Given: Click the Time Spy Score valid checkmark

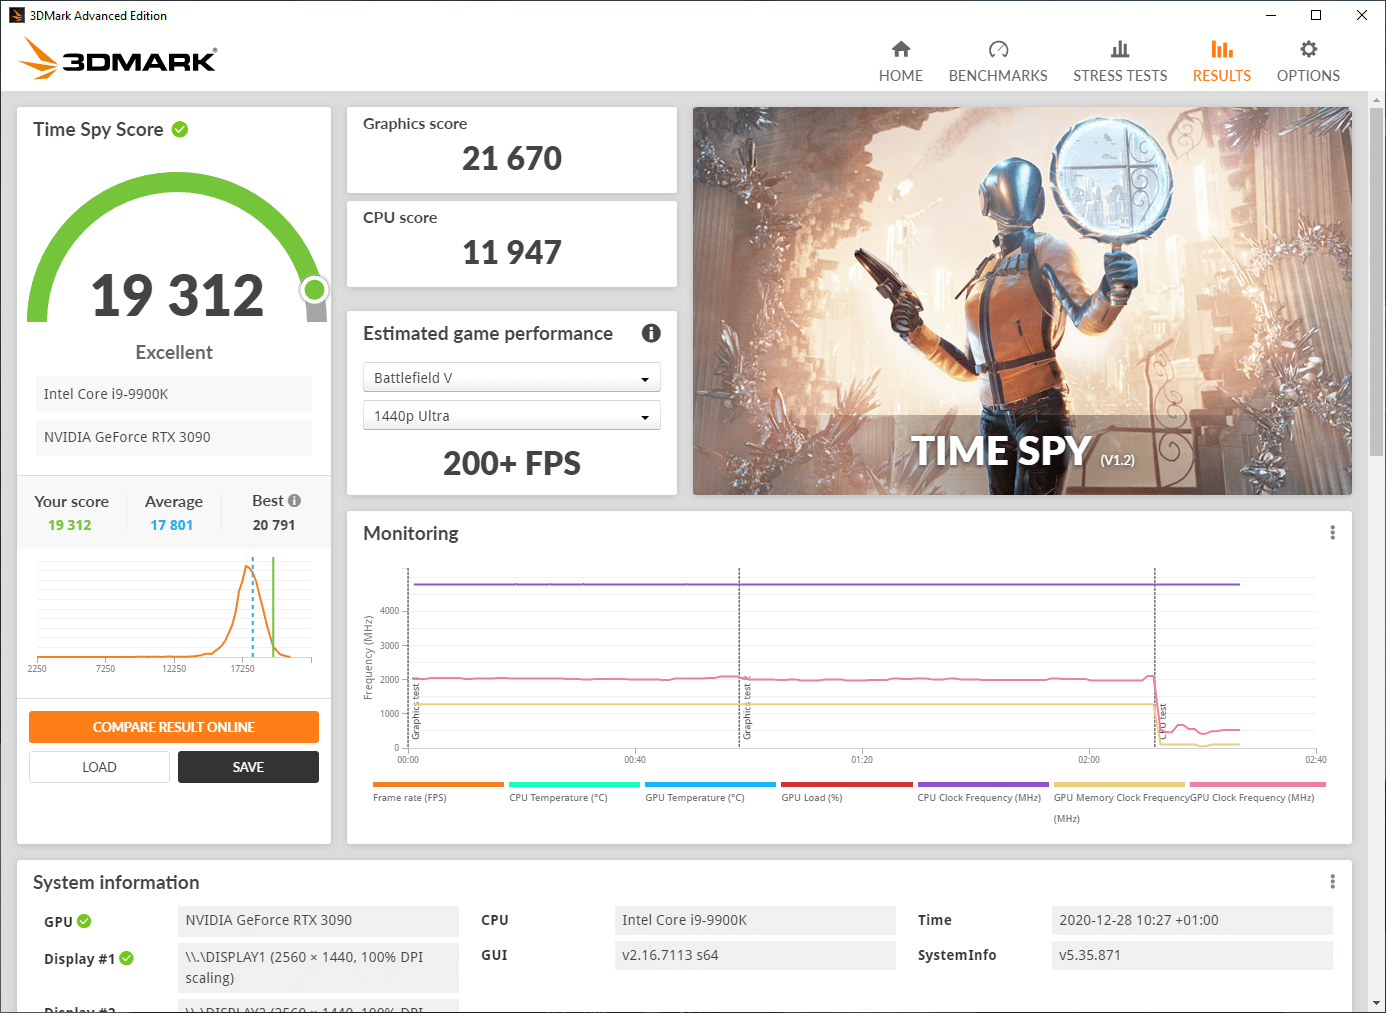Looking at the screenshot, I should (180, 129).
